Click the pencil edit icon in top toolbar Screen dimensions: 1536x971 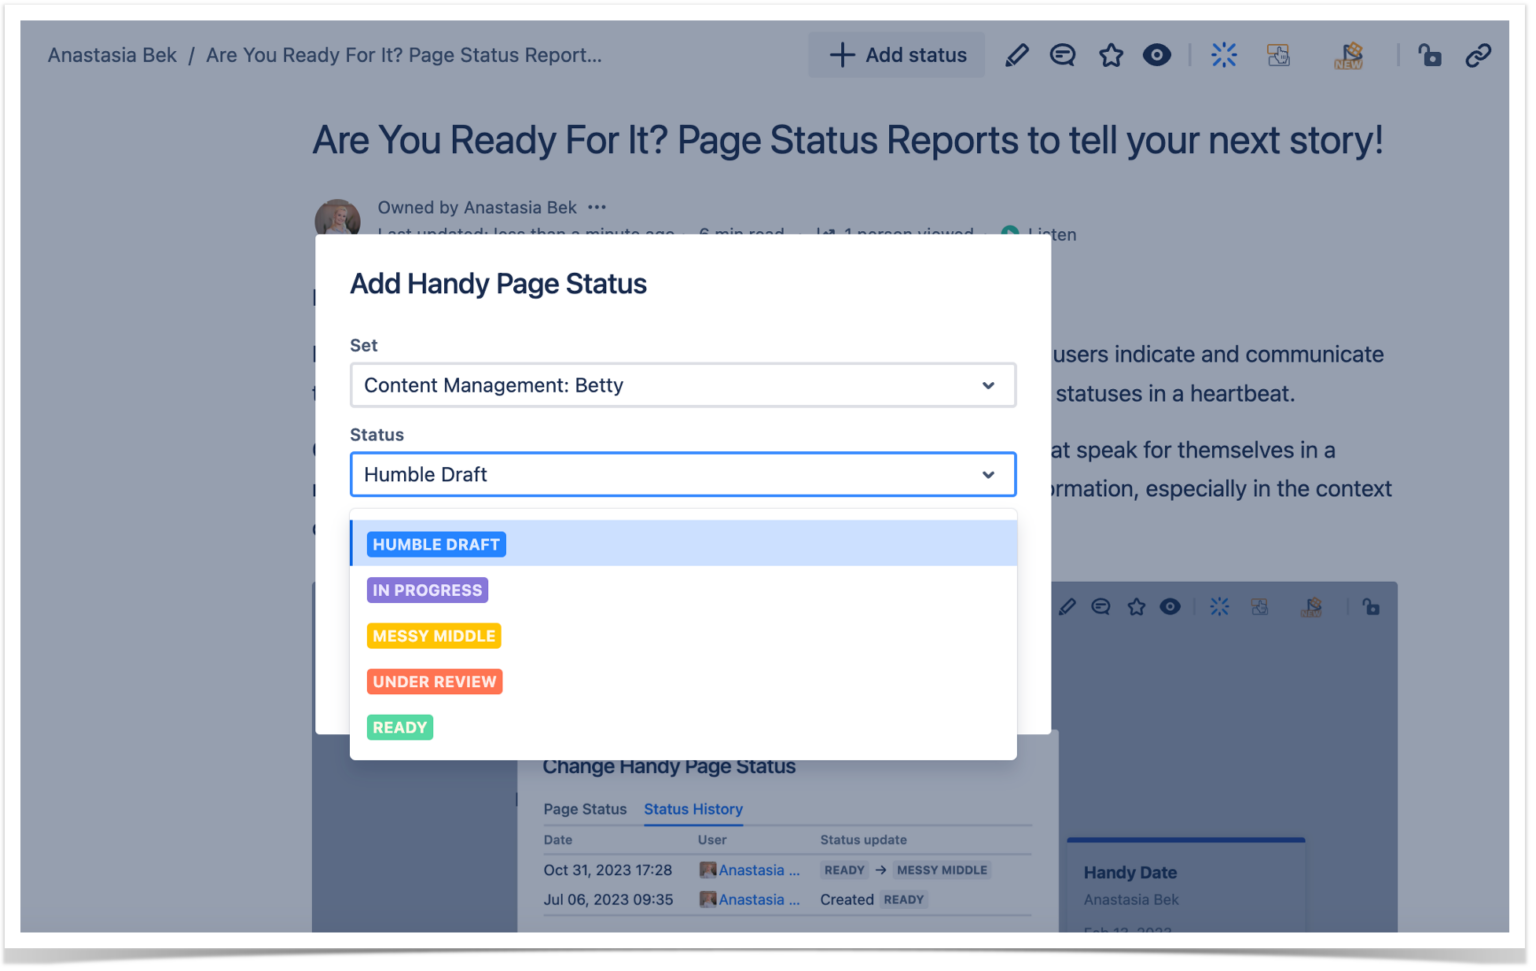(x=1016, y=56)
